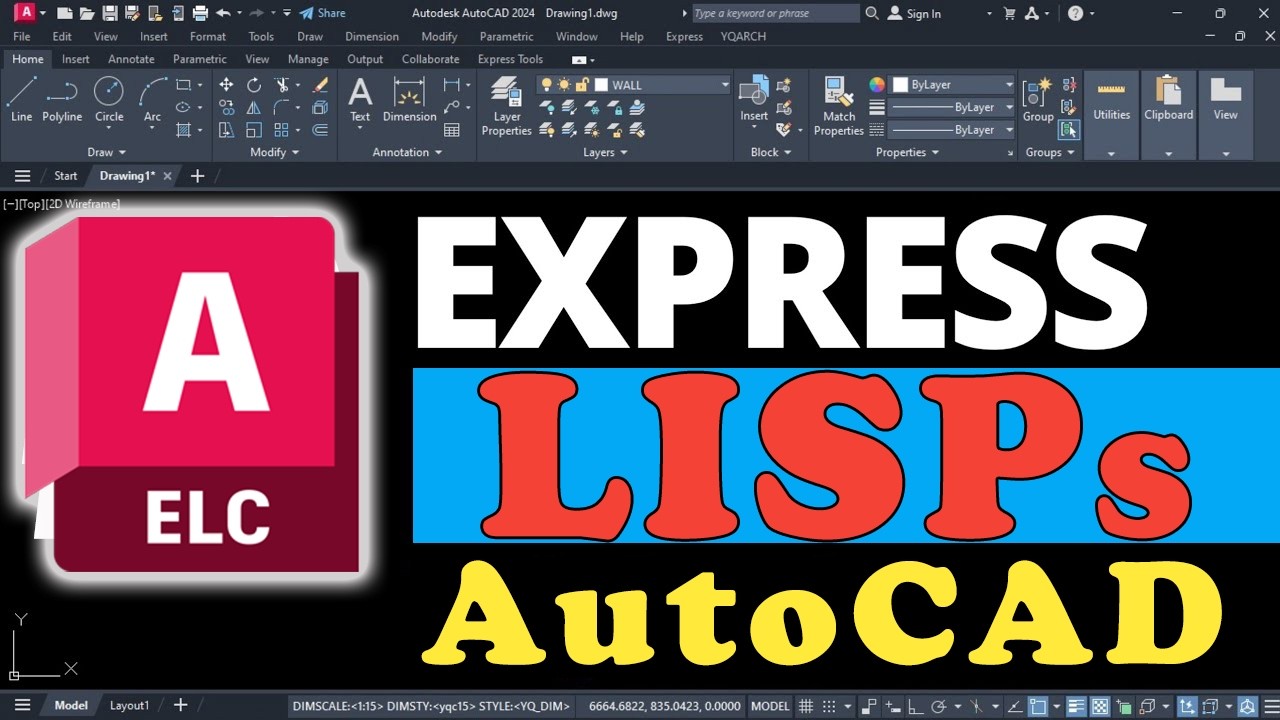Add a new drawing tab with plus
The height and width of the screenshot is (720, 1280).
(x=197, y=176)
